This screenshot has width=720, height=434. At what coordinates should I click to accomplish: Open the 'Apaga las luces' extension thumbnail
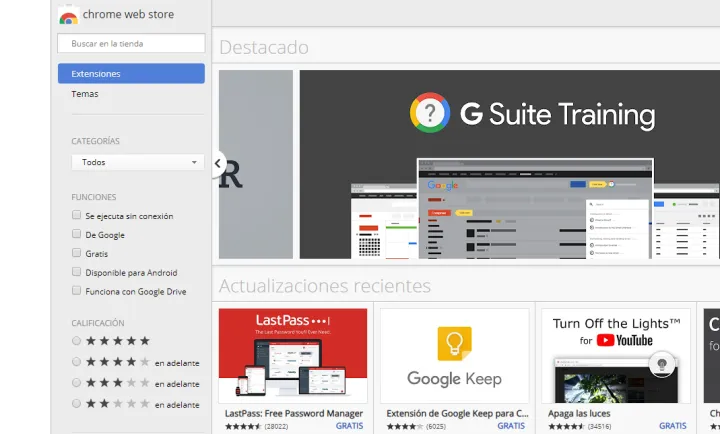click(615, 355)
